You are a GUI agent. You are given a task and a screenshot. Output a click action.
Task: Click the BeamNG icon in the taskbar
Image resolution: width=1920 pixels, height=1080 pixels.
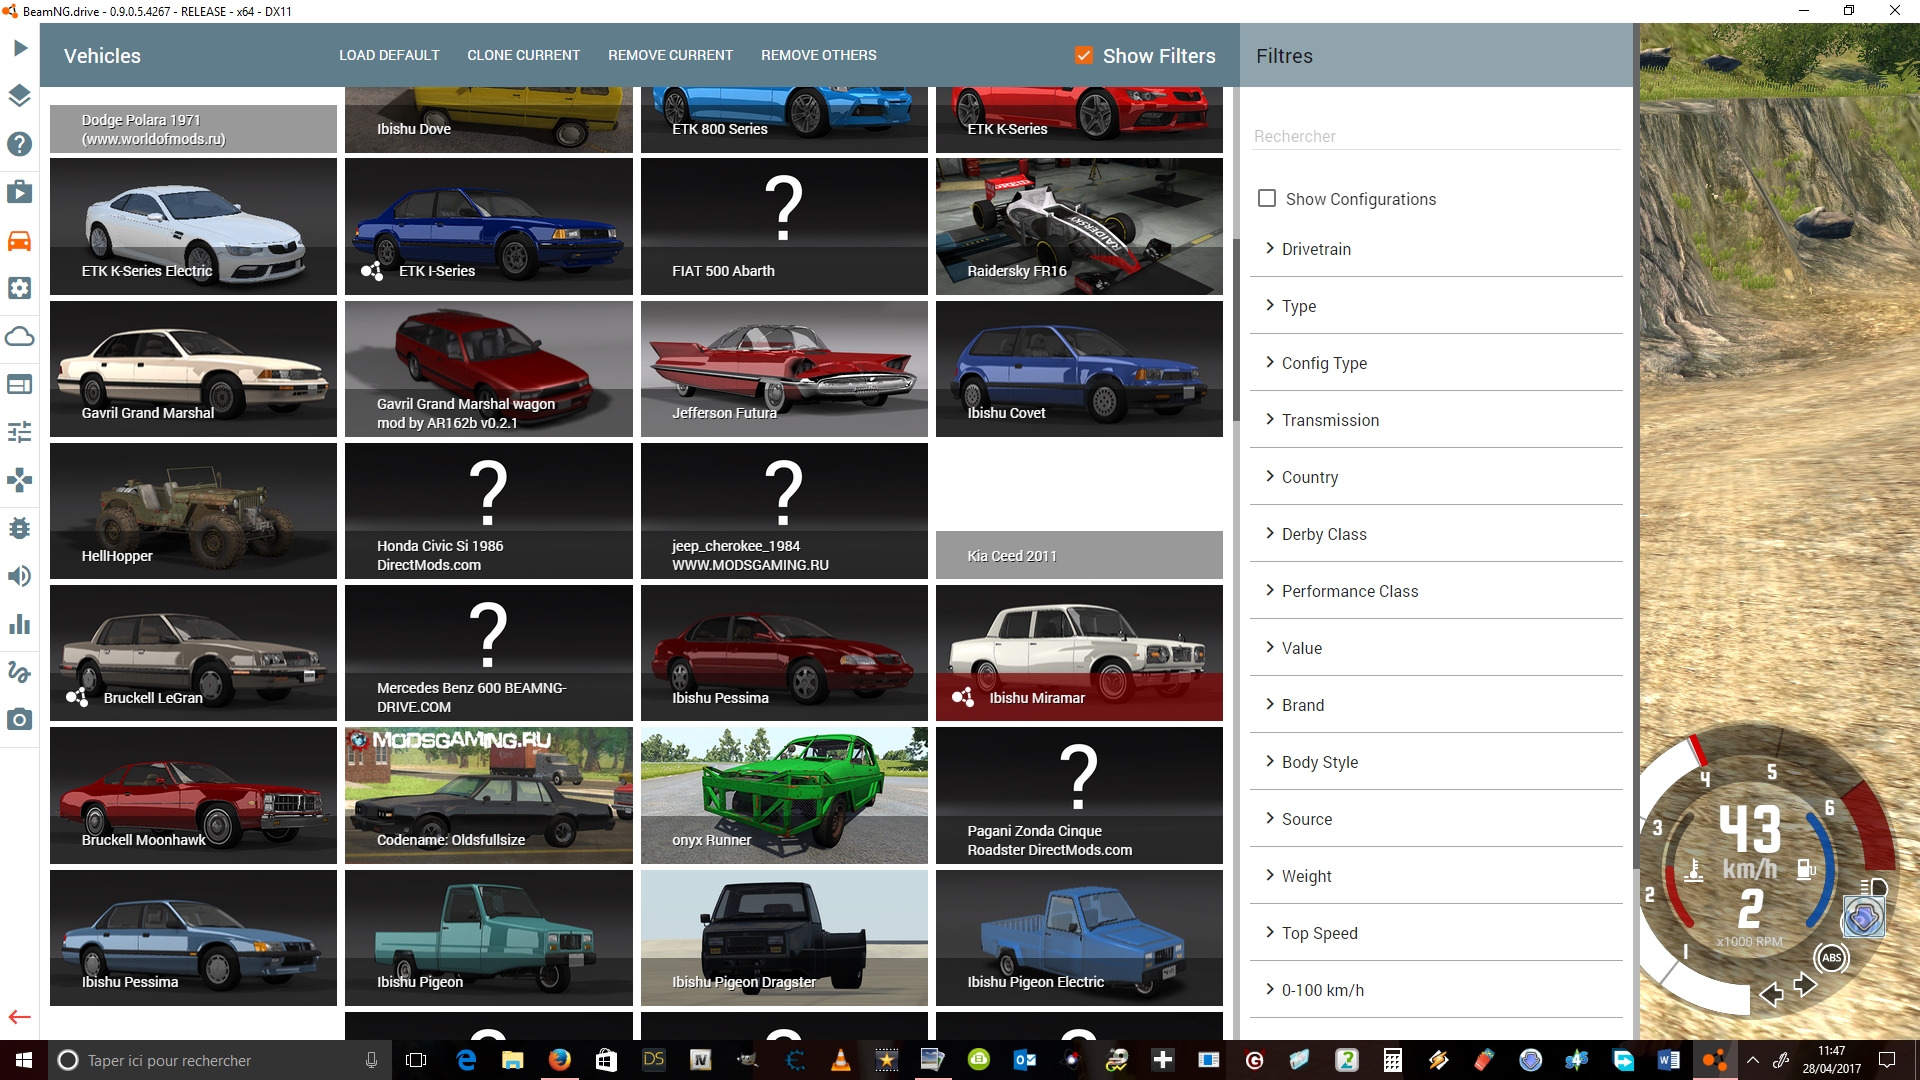tap(1714, 1060)
